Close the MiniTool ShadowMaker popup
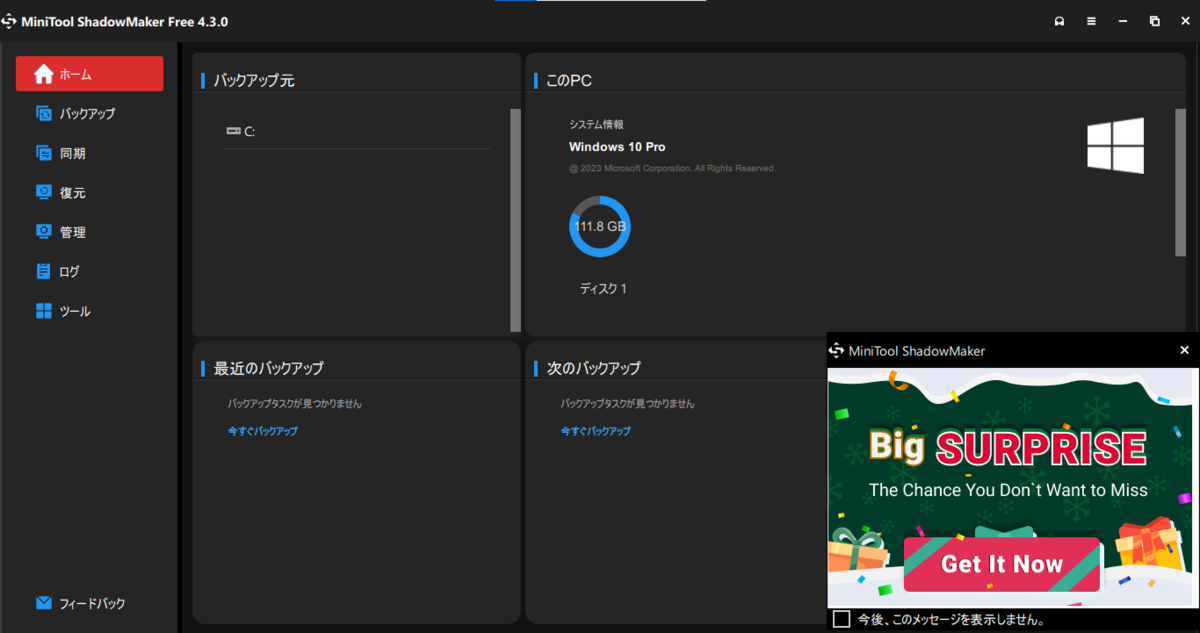 (1184, 350)
